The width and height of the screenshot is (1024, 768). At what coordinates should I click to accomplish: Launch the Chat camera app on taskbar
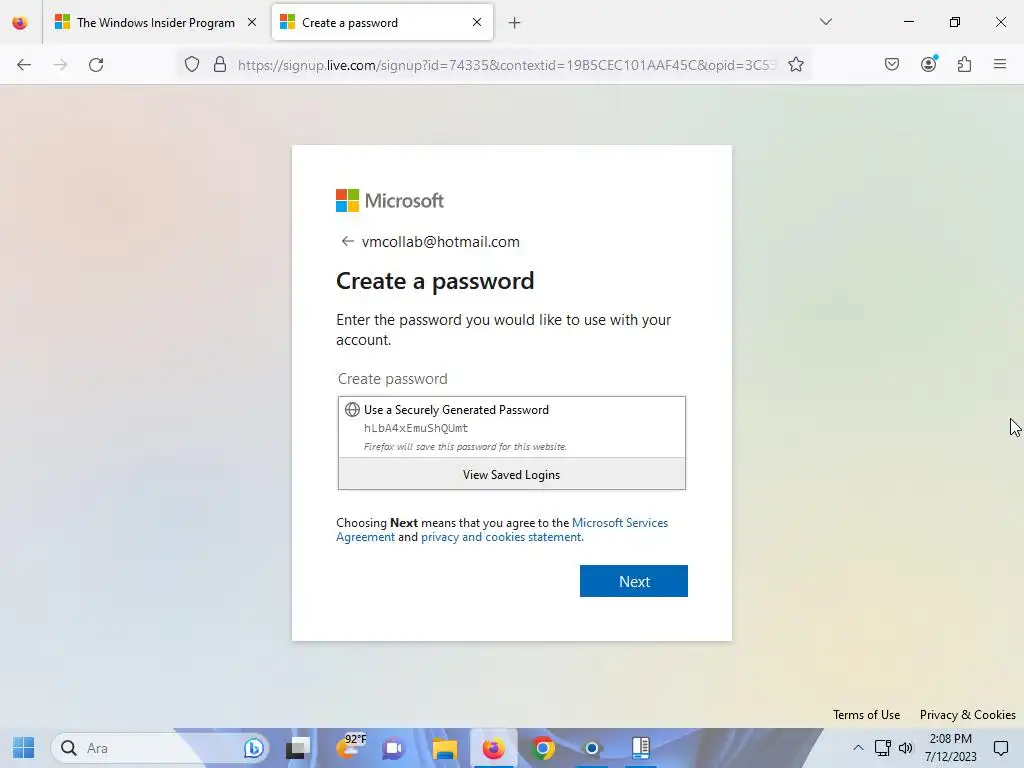click(393, 748)
